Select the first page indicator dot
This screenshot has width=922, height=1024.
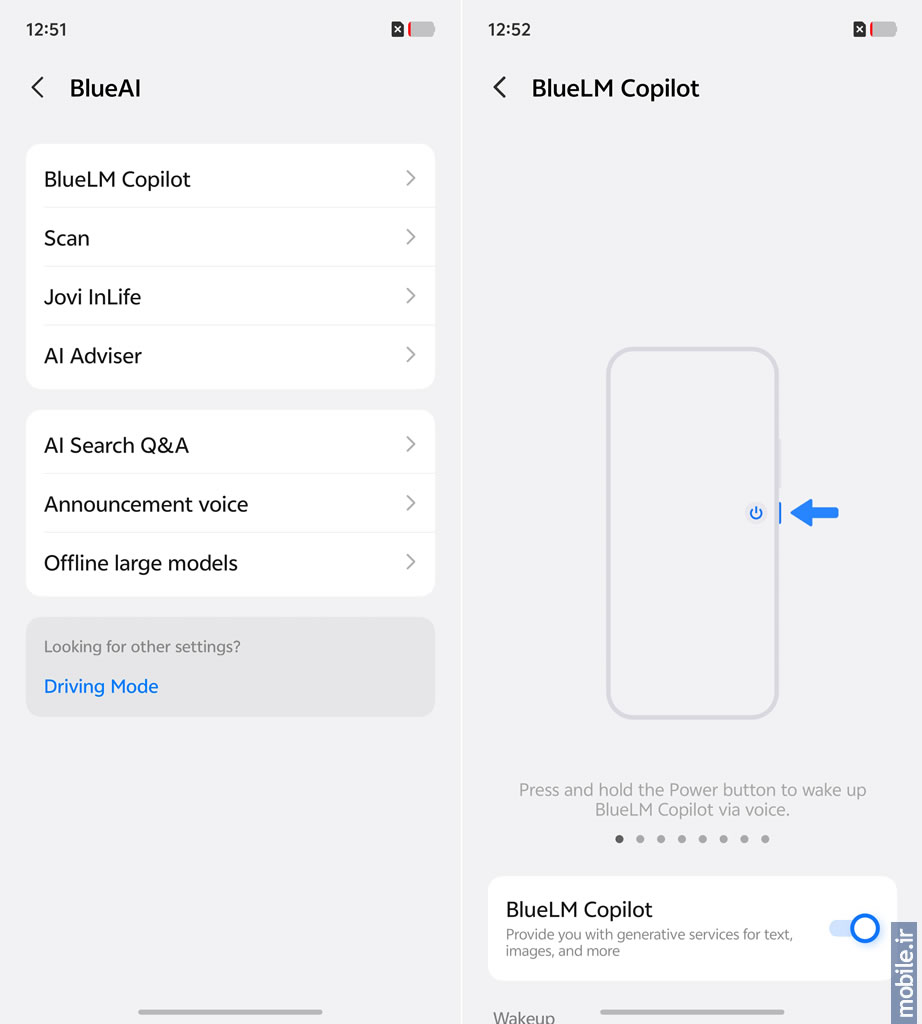coord(619,839)
